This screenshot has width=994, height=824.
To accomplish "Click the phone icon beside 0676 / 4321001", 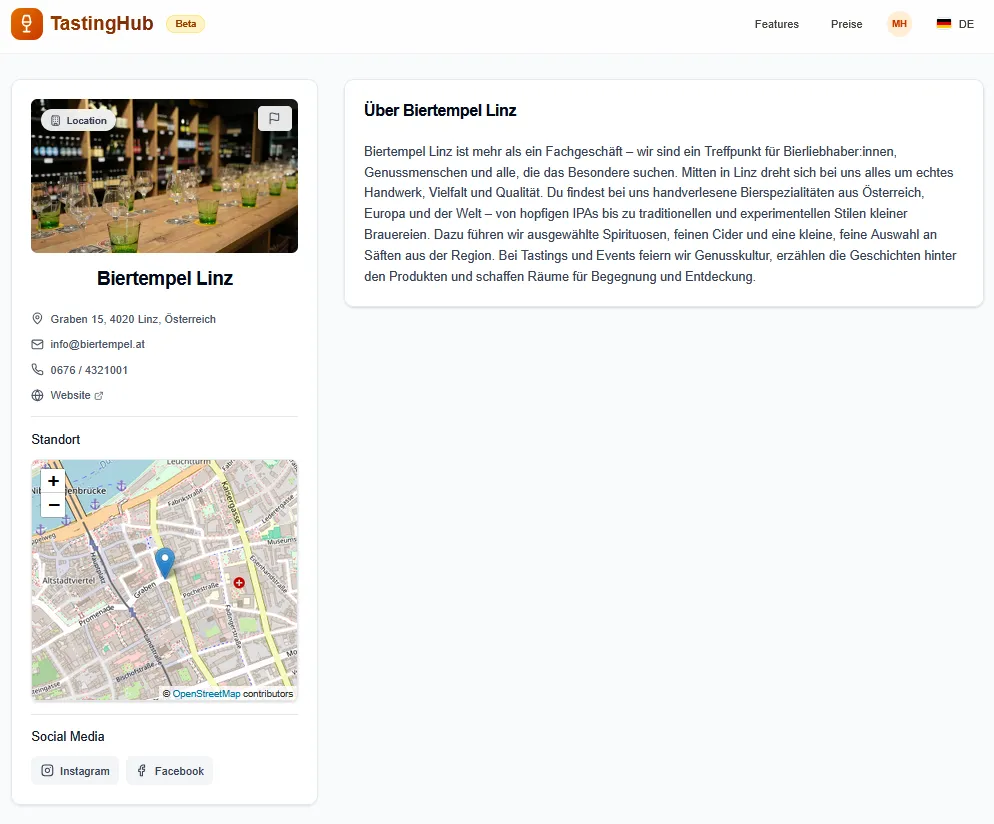I will click(x=37, y=369).
